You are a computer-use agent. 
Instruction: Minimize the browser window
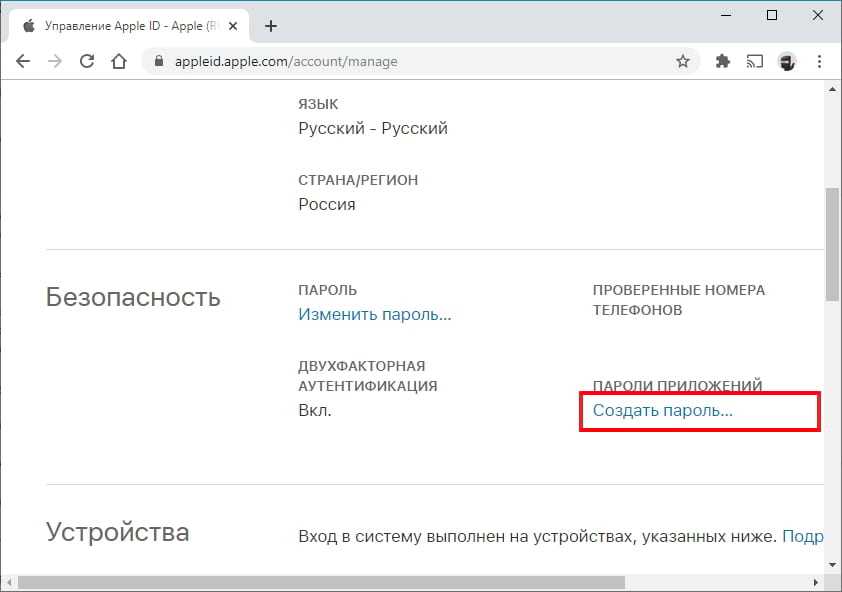[727, 15]
